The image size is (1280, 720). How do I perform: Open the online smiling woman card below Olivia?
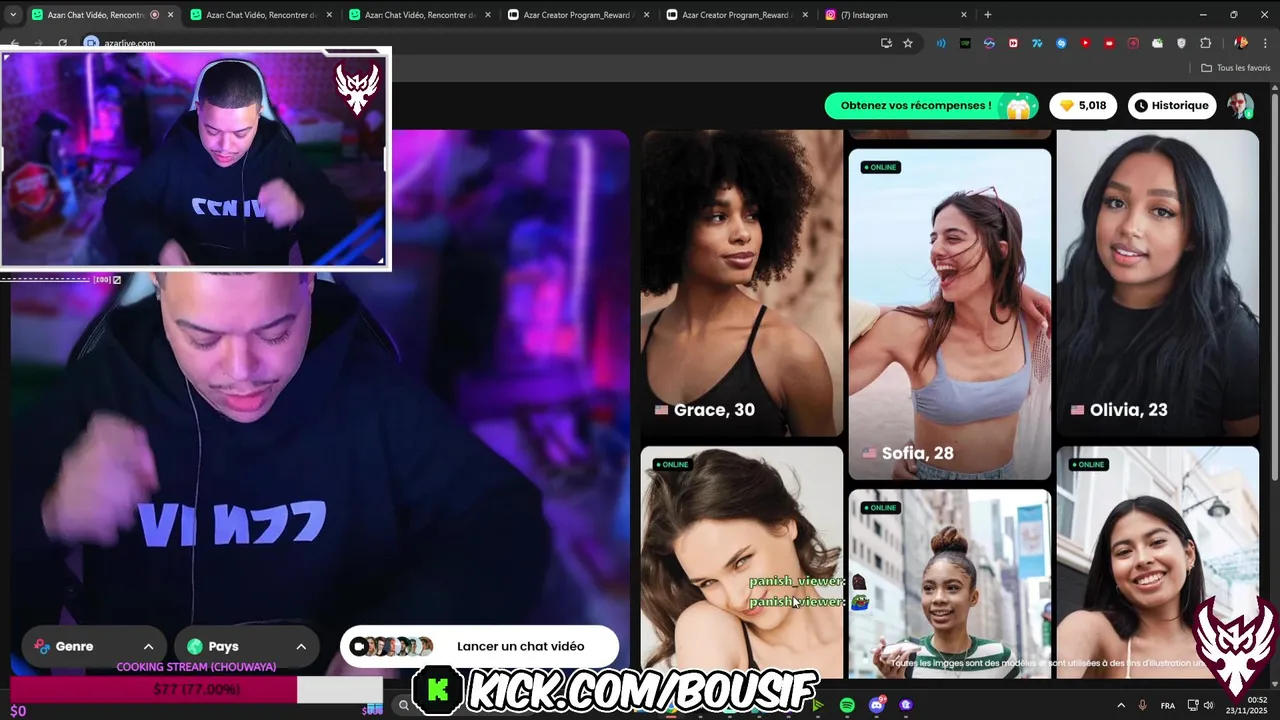(x=1158, y=562)
